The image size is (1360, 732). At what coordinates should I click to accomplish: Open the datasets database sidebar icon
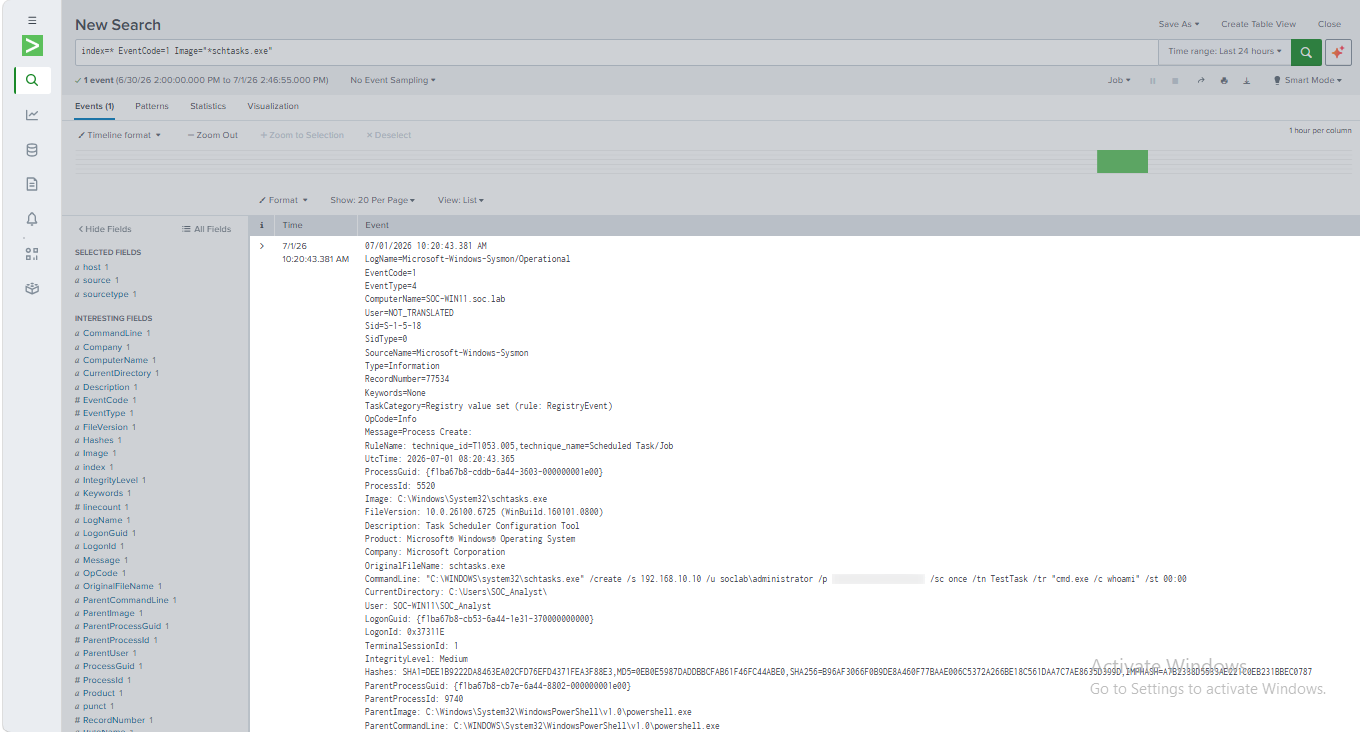[32, 150]
